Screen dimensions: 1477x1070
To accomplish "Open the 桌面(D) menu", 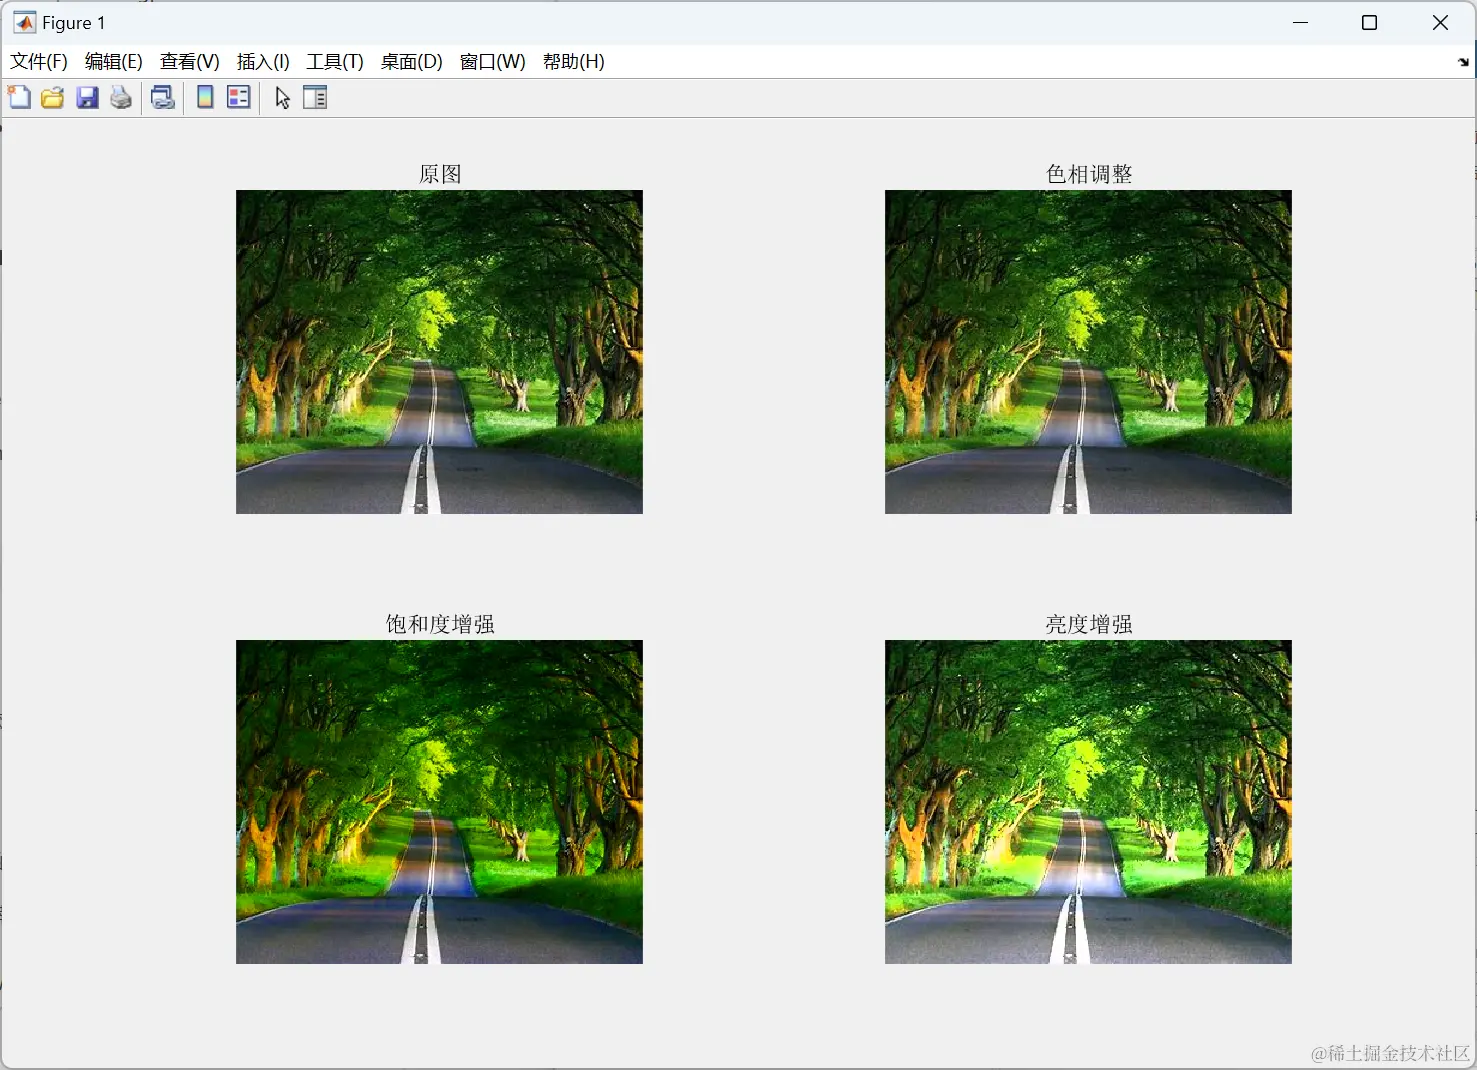I will click(x=412, y=62).
